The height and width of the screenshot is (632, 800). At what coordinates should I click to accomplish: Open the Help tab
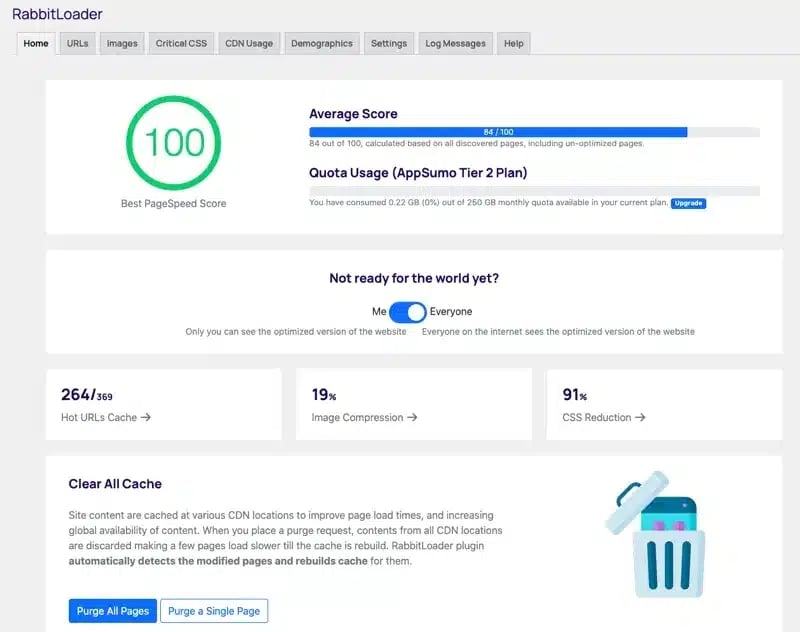513,44
